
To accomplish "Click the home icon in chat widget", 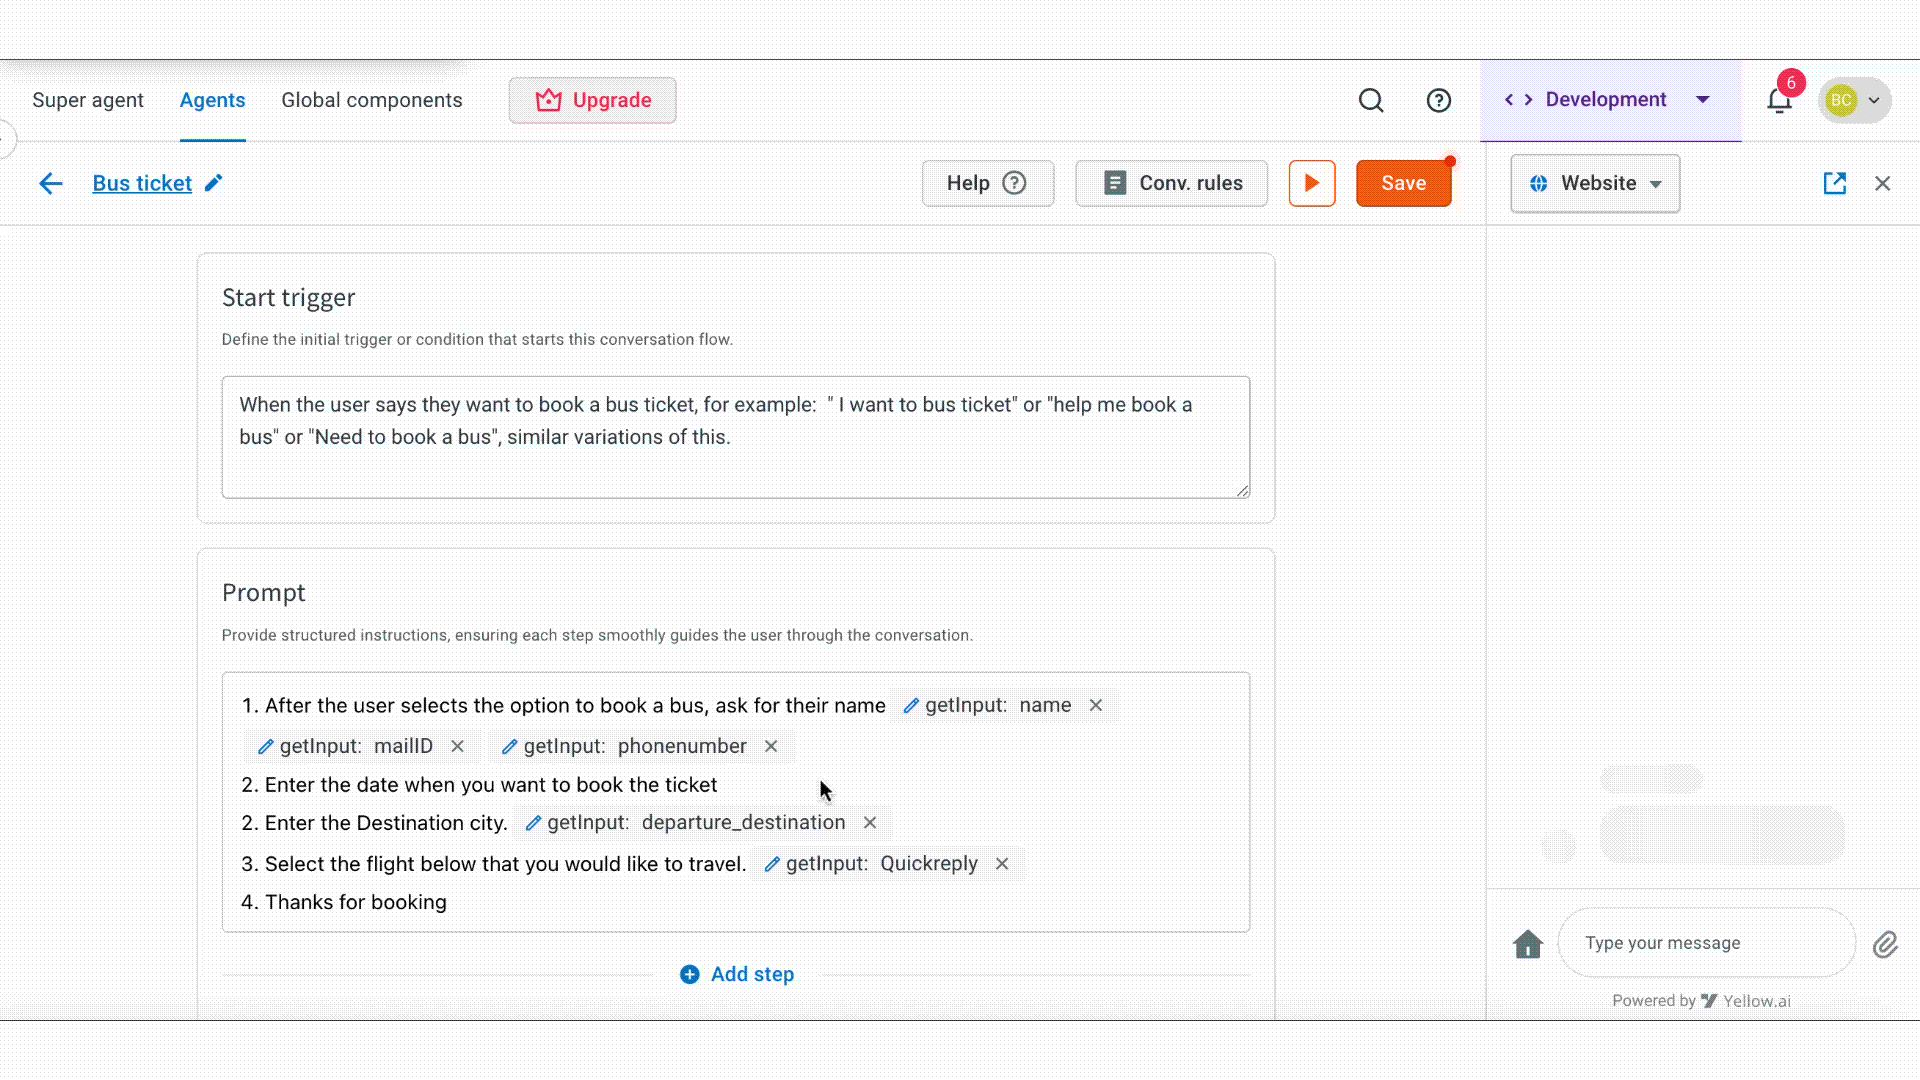I will tap(1527, 943).
